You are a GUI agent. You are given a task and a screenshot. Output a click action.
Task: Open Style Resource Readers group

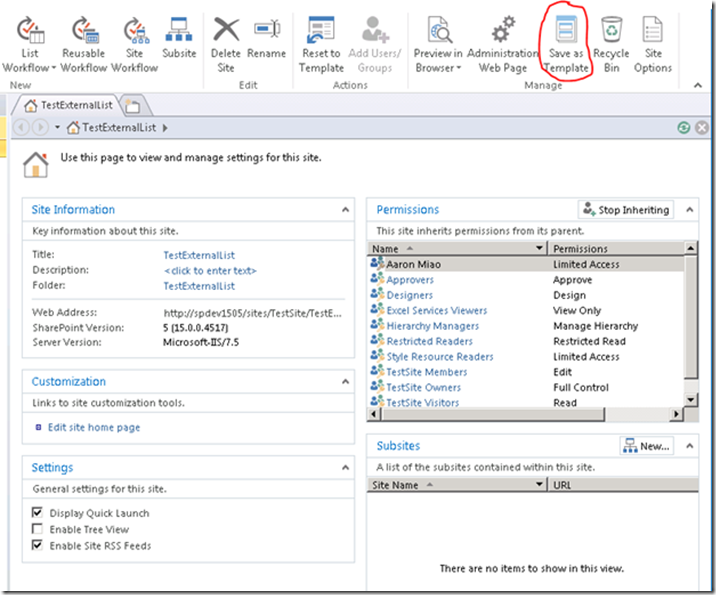tap(440, 357)
